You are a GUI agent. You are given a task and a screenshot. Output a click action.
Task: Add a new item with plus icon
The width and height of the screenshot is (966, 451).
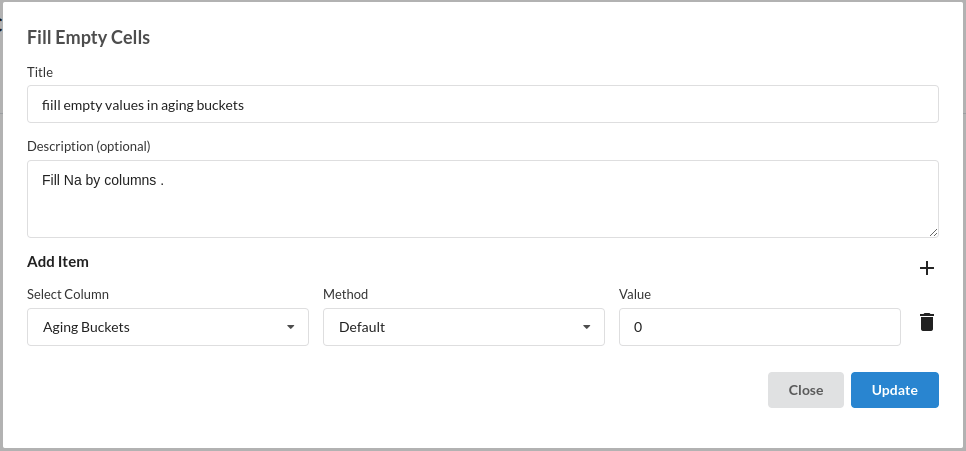pos(927,268)
